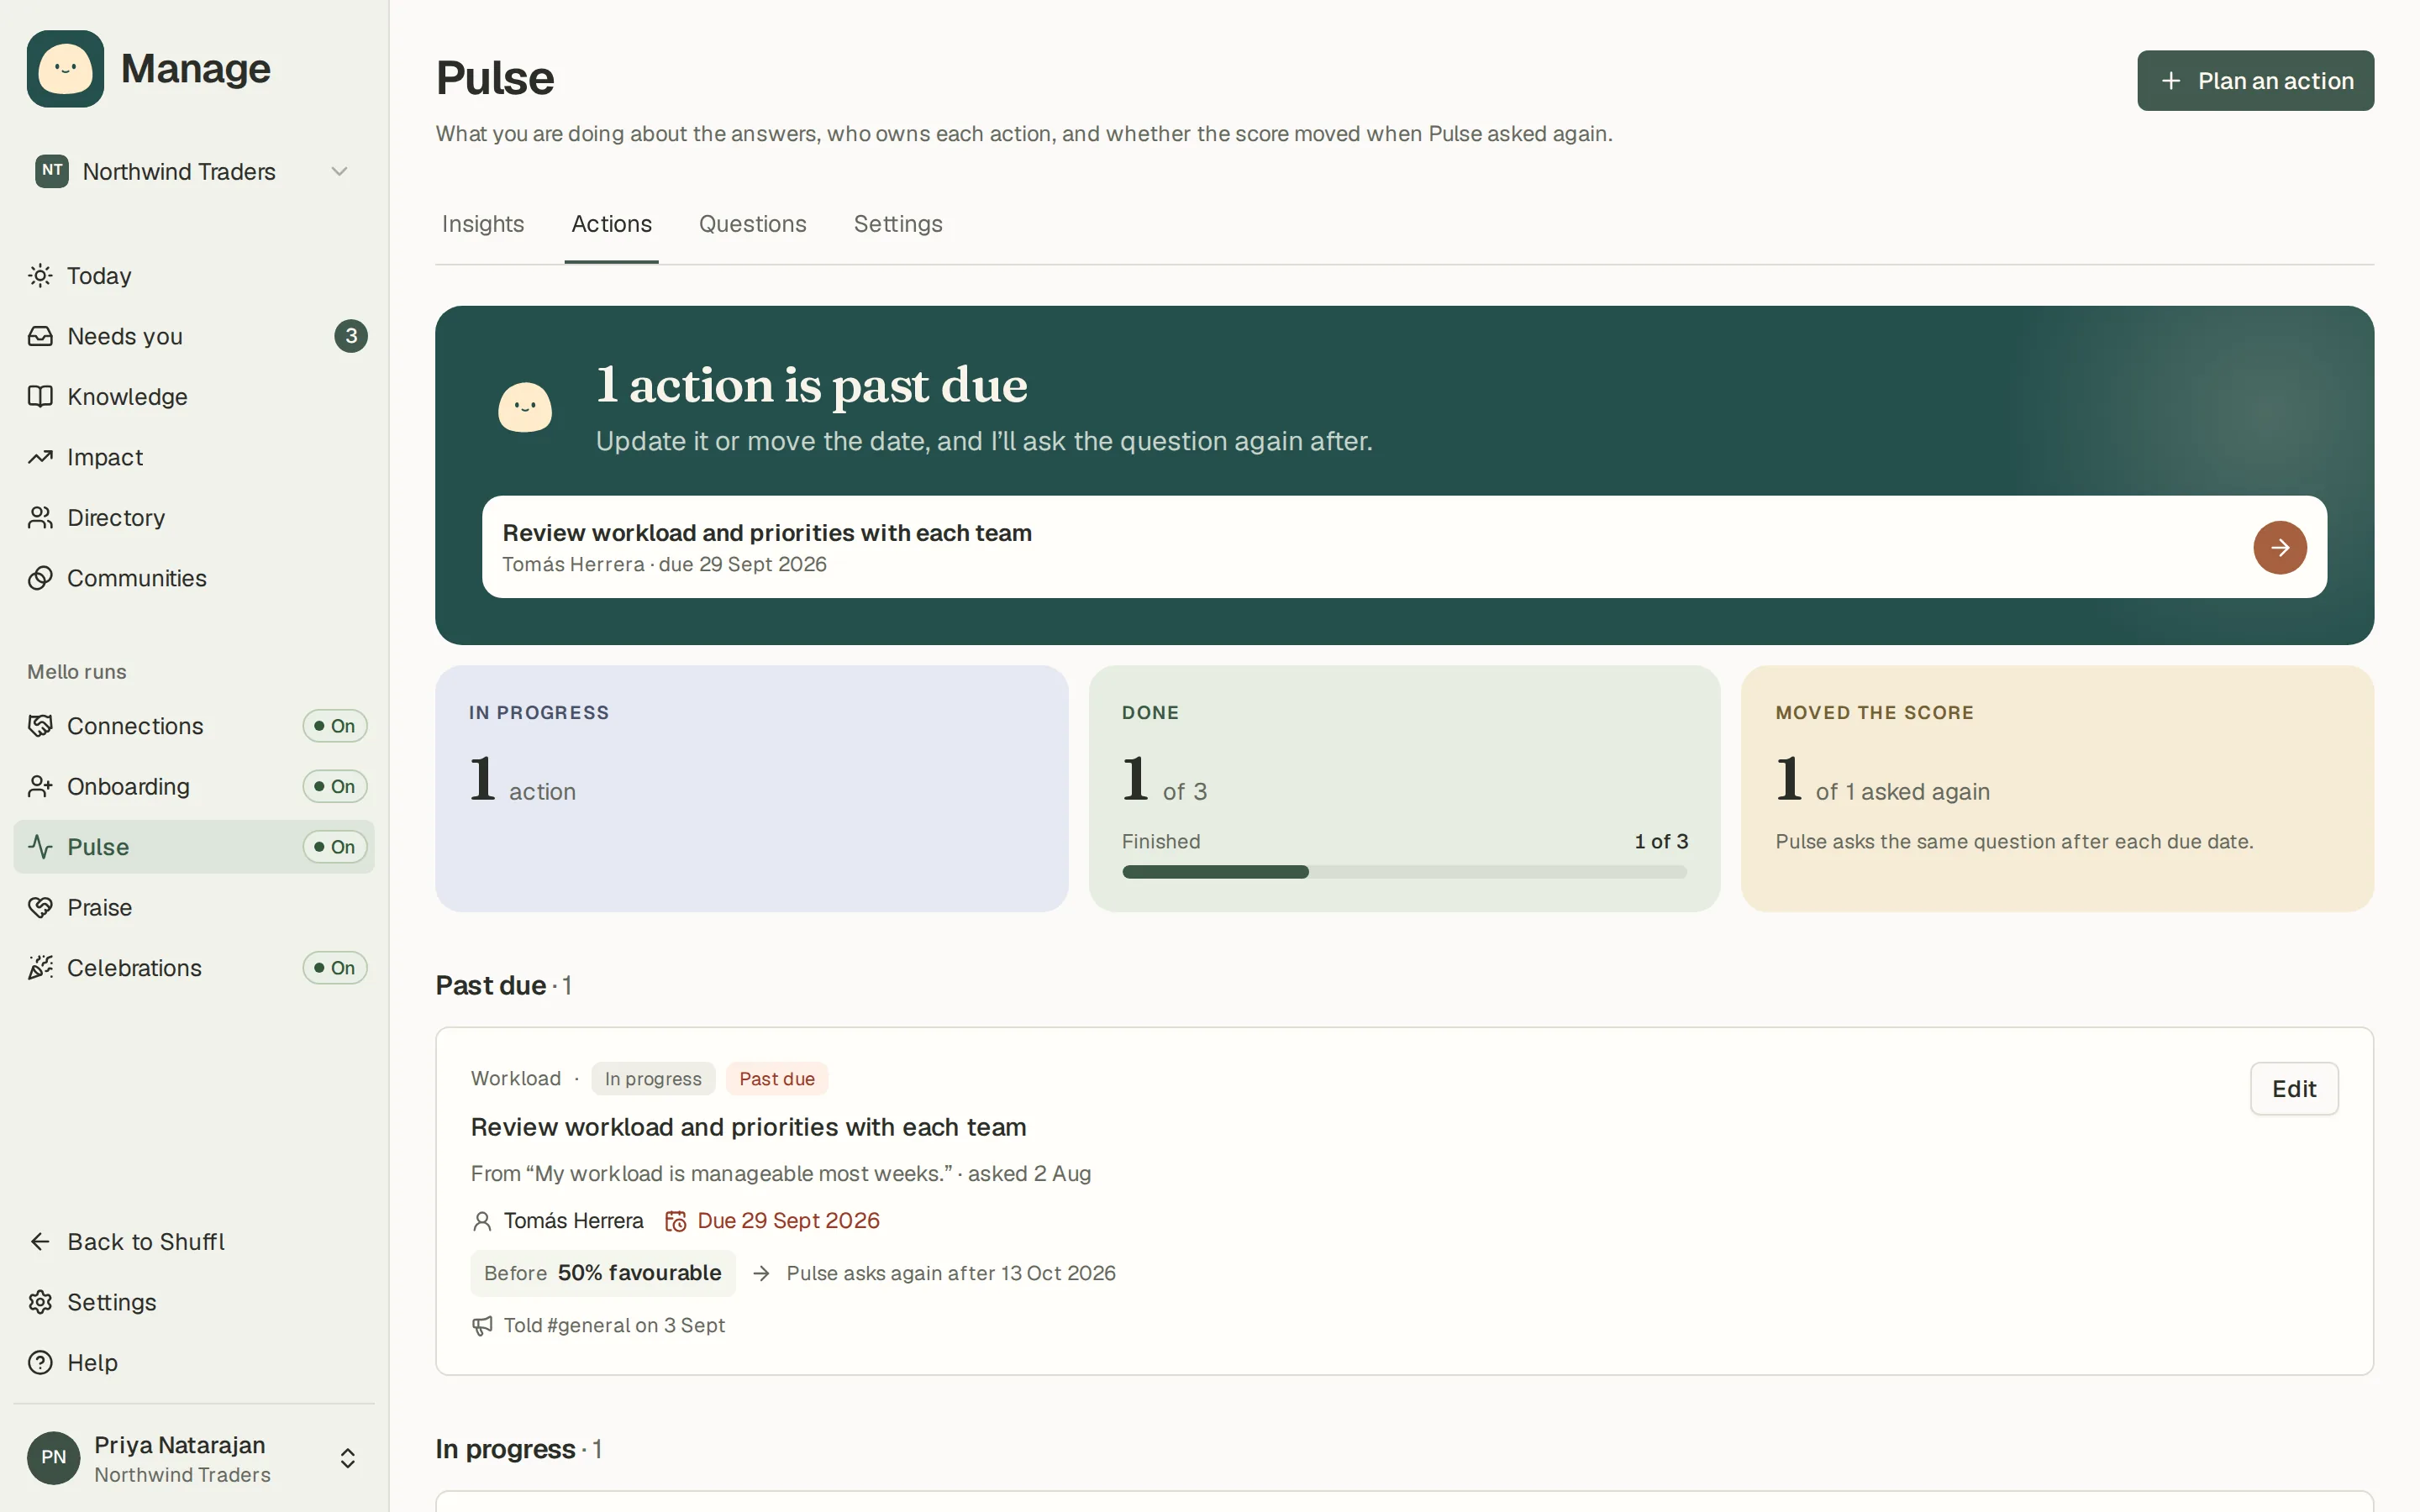
Task: Click the megaphone icon beside Told #general
Action: (x=482, y=1326)
